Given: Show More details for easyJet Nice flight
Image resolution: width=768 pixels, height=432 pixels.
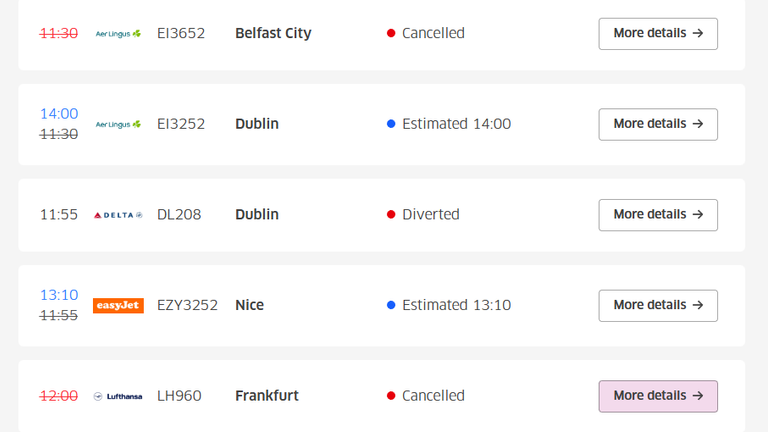Looking at the screenshot, I should click(657, 305).
